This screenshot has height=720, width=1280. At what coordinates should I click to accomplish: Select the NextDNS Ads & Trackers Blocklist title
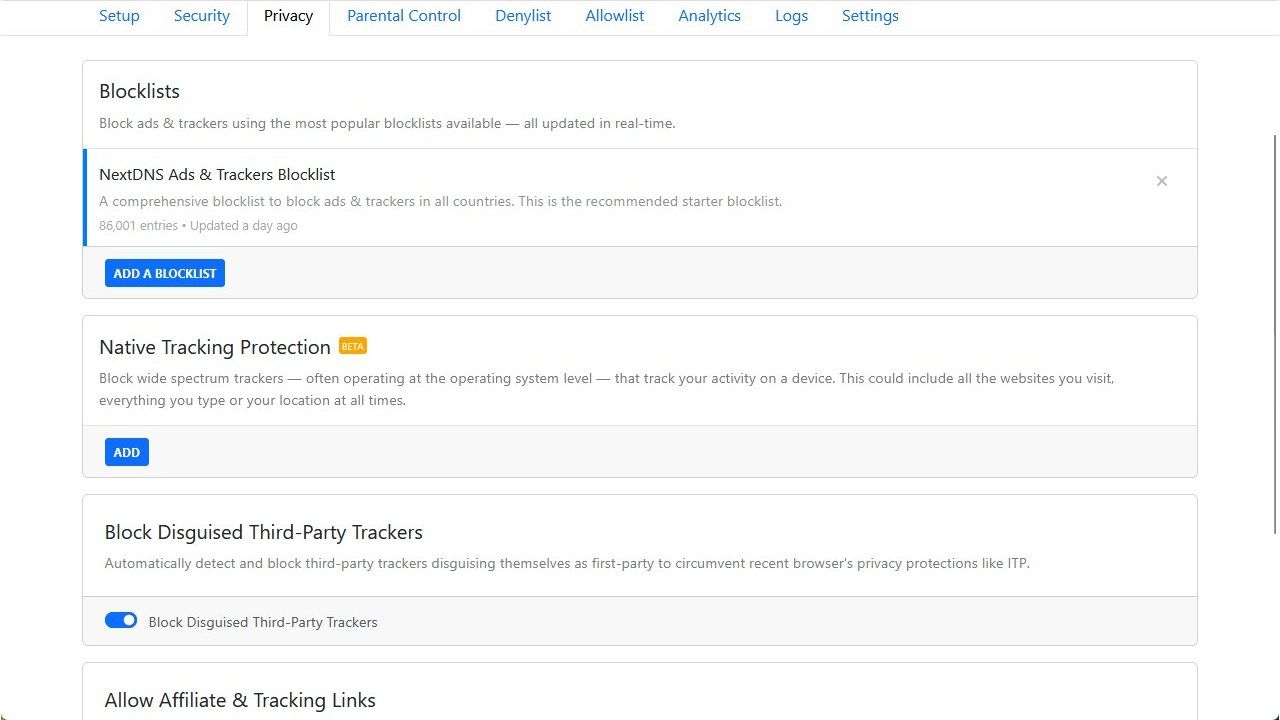[217, 174]
